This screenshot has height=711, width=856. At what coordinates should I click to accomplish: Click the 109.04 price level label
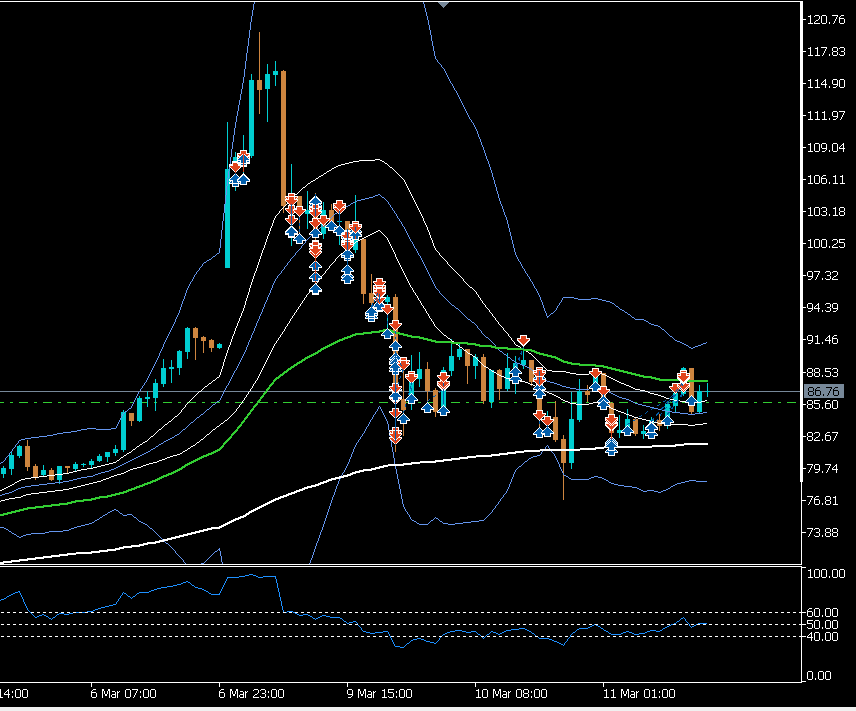[826, 147]
